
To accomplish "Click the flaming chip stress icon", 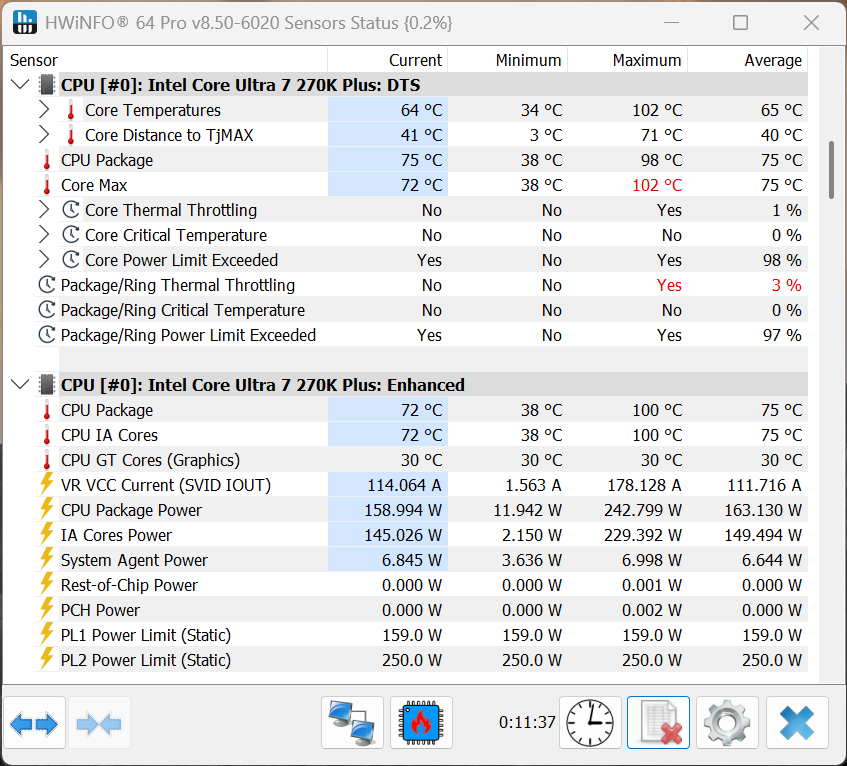I will (421, 723).
